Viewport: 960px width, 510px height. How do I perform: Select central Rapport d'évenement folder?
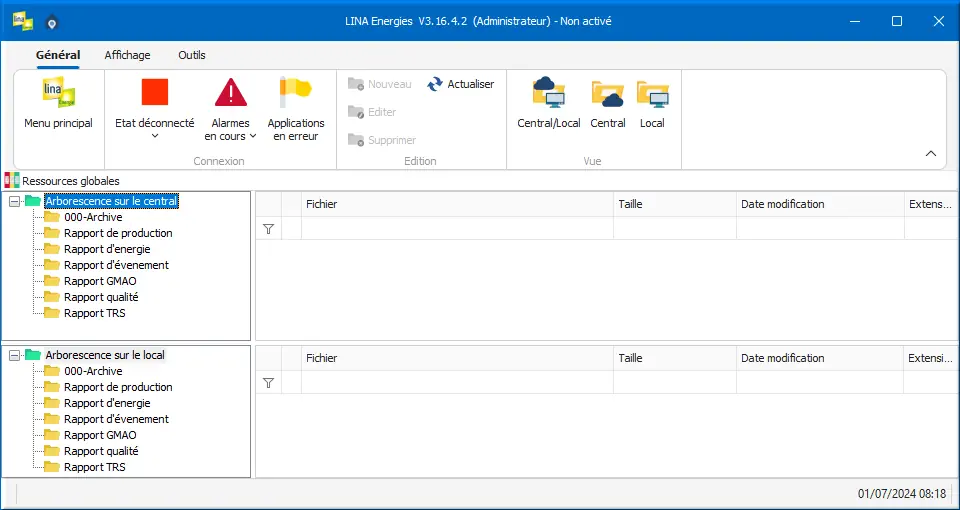coord(116,265)
